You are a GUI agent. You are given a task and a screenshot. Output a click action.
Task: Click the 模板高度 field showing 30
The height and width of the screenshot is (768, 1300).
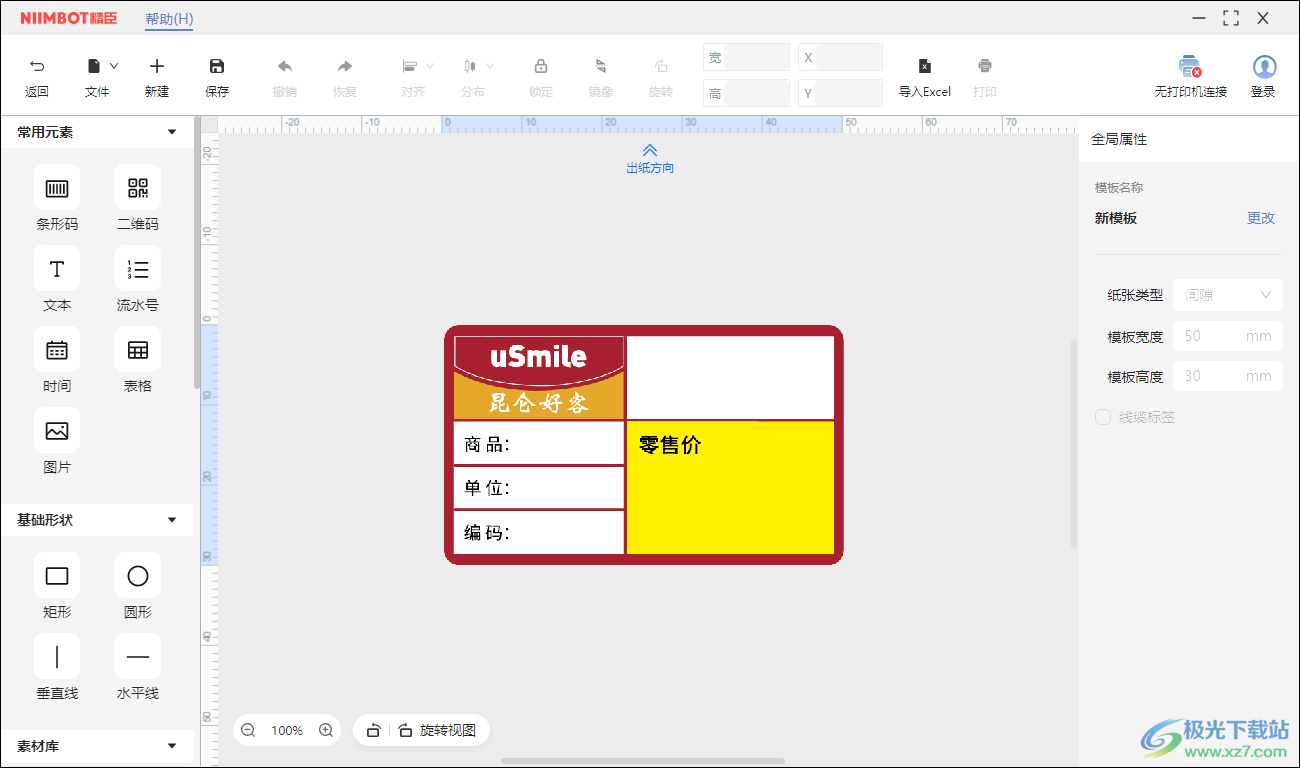tap(1227, 376)
